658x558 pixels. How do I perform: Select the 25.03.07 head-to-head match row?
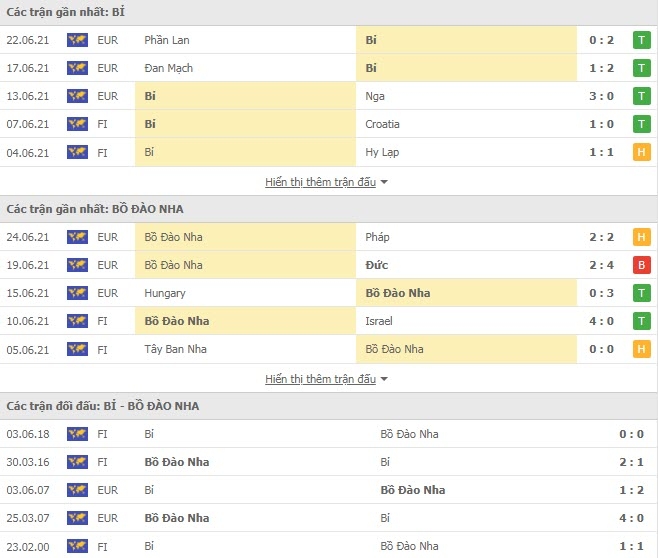[329, 518]
